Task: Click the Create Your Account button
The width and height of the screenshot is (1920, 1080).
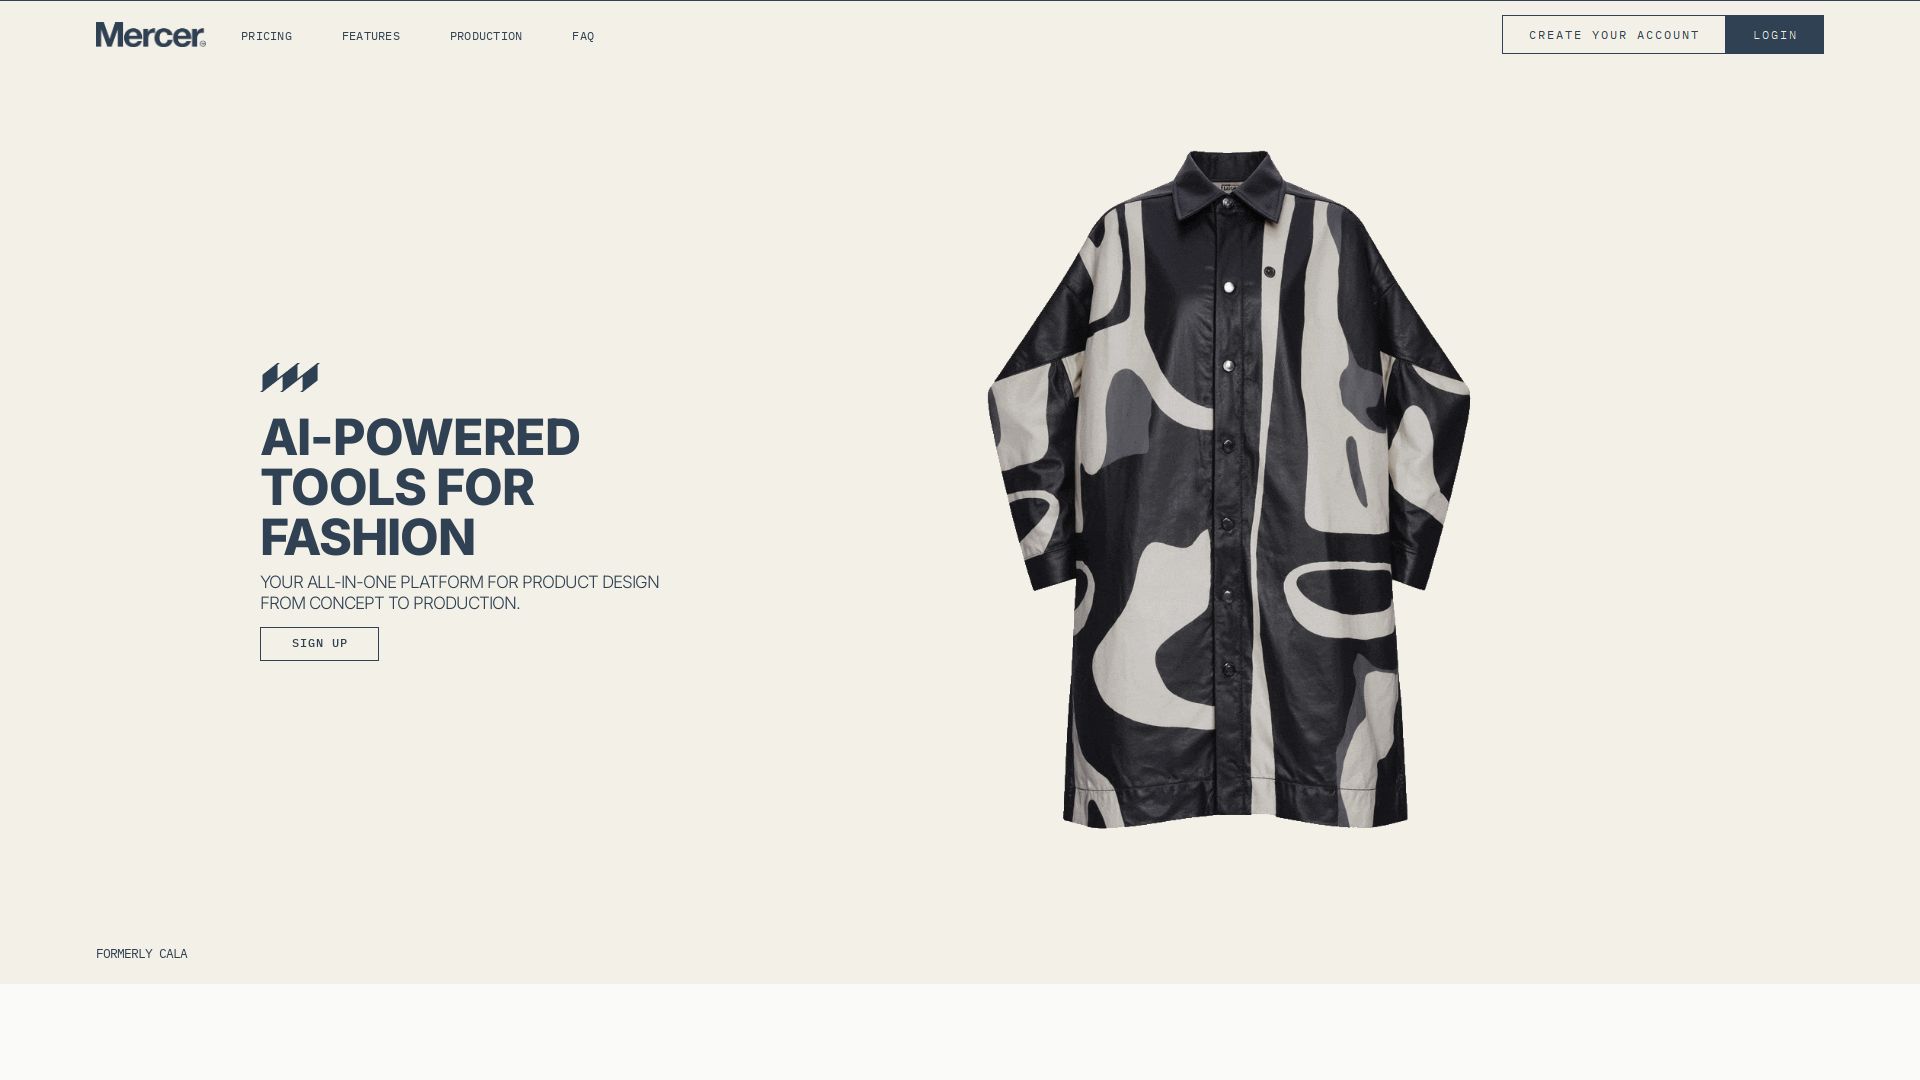Action: click(1614, 35)
